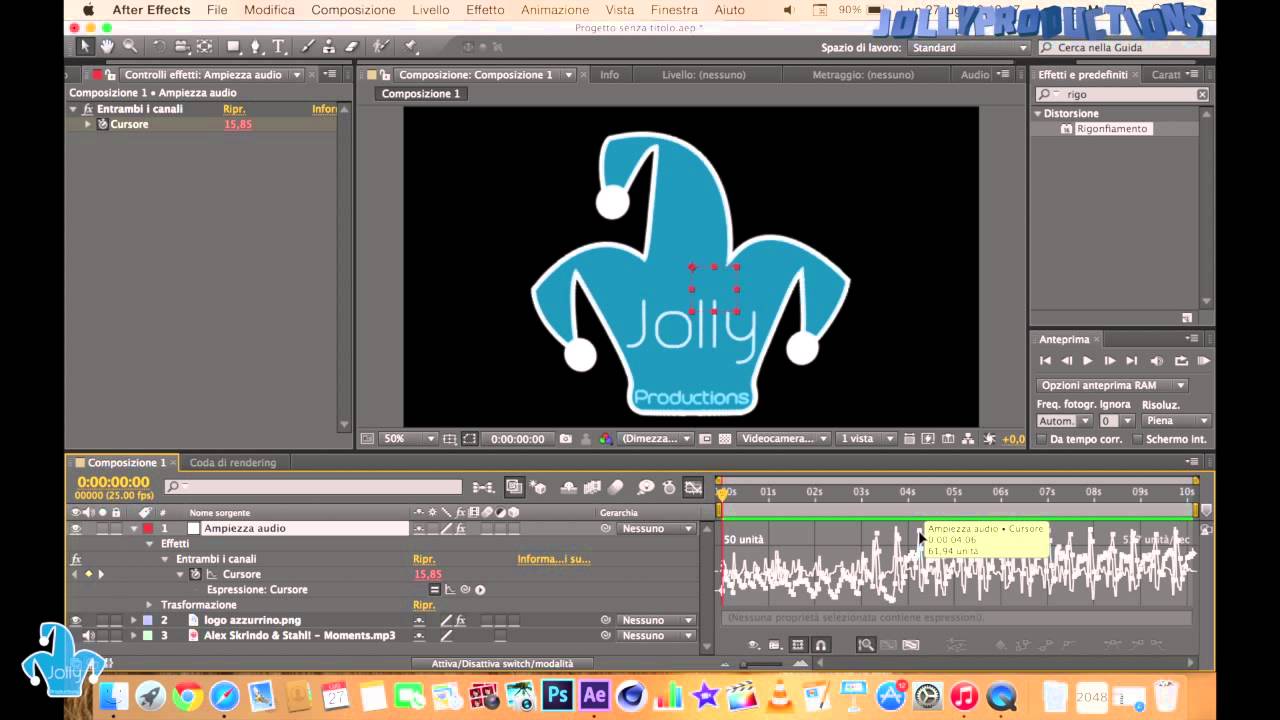Viewport: 1280px width, 720px height.
Task: Open the Finestra menu
Action: coord(674,9)
